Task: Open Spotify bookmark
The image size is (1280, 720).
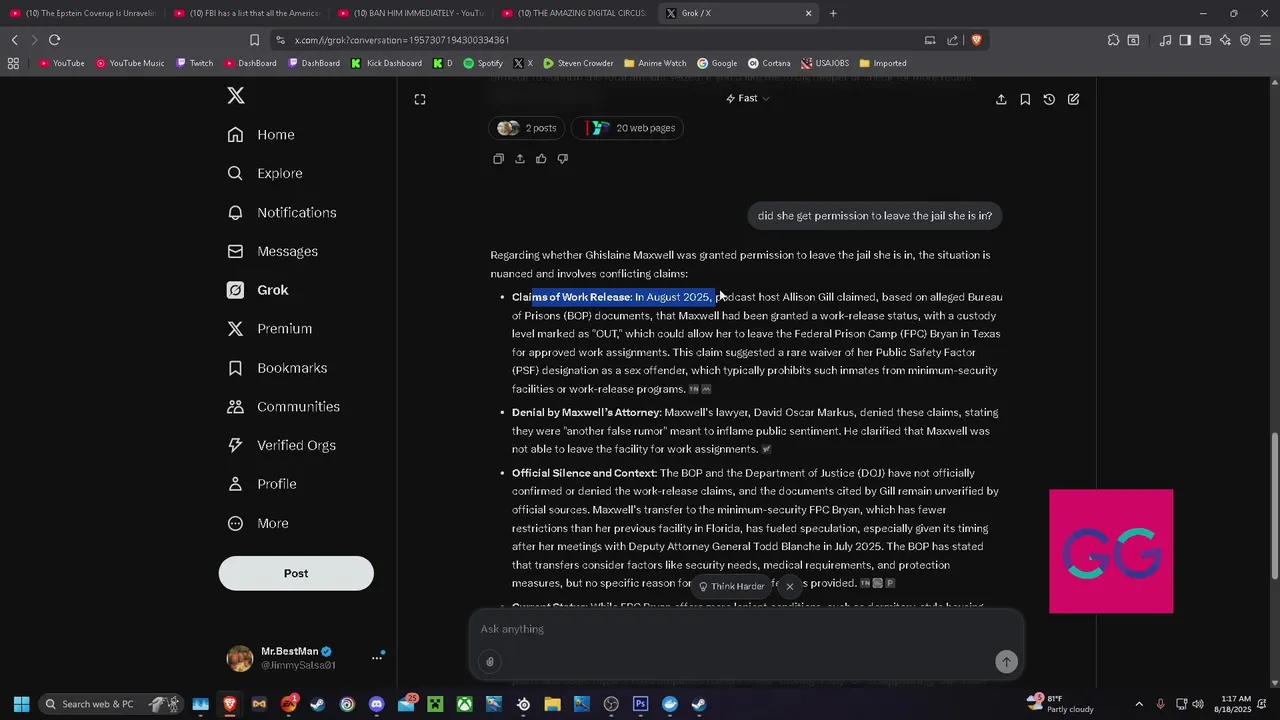Action: click(483, 63)
